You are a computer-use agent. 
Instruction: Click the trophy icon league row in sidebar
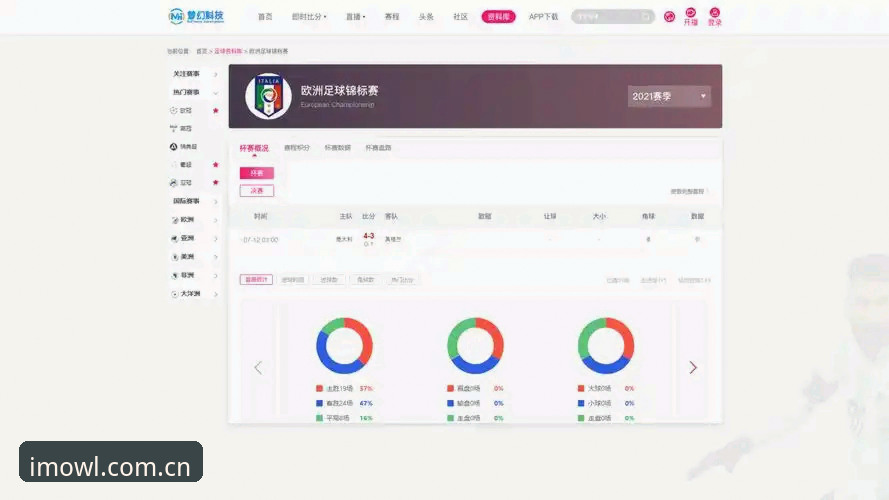click(x=181, y=129)
